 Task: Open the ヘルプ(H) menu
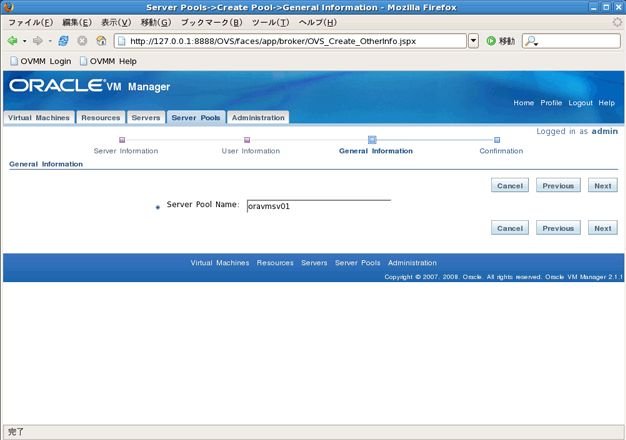(318, 22)
